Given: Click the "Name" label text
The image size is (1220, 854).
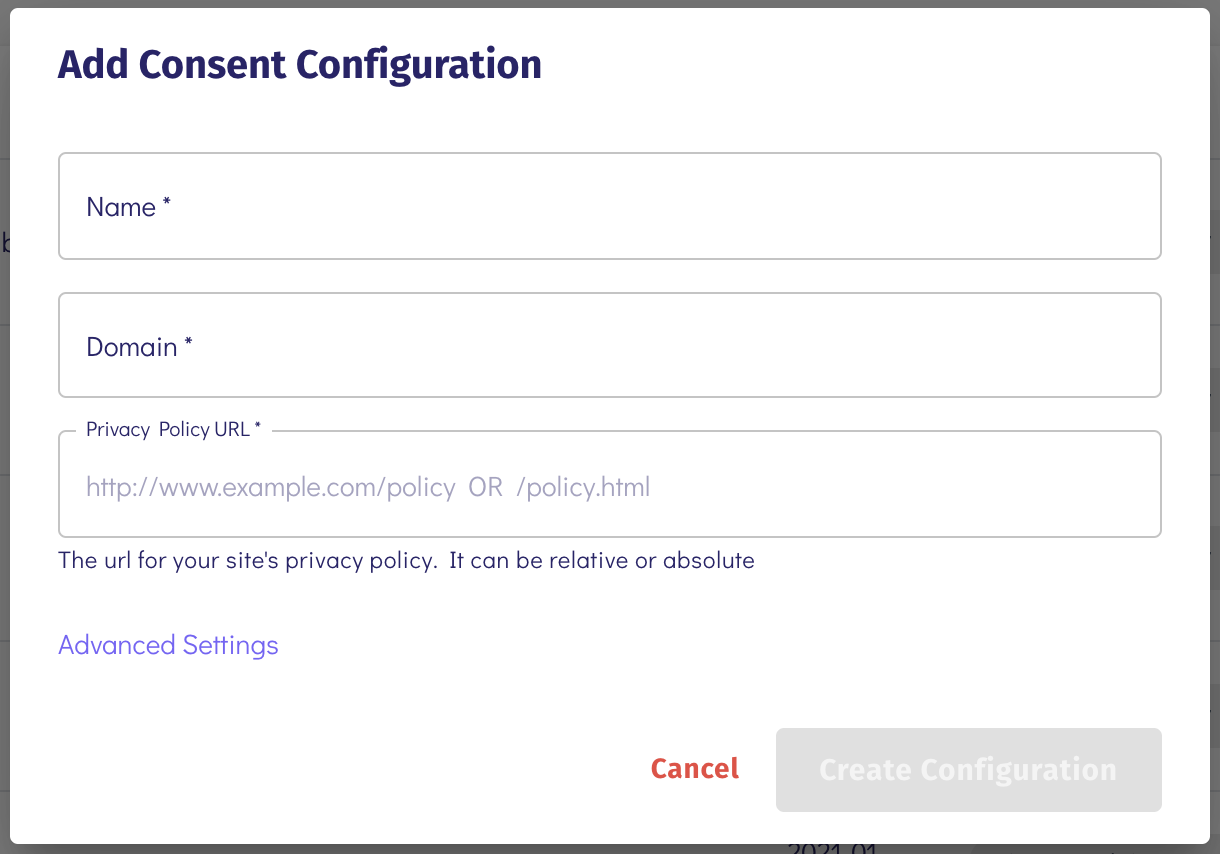Looking at the screenshot, I should (121, 207).
